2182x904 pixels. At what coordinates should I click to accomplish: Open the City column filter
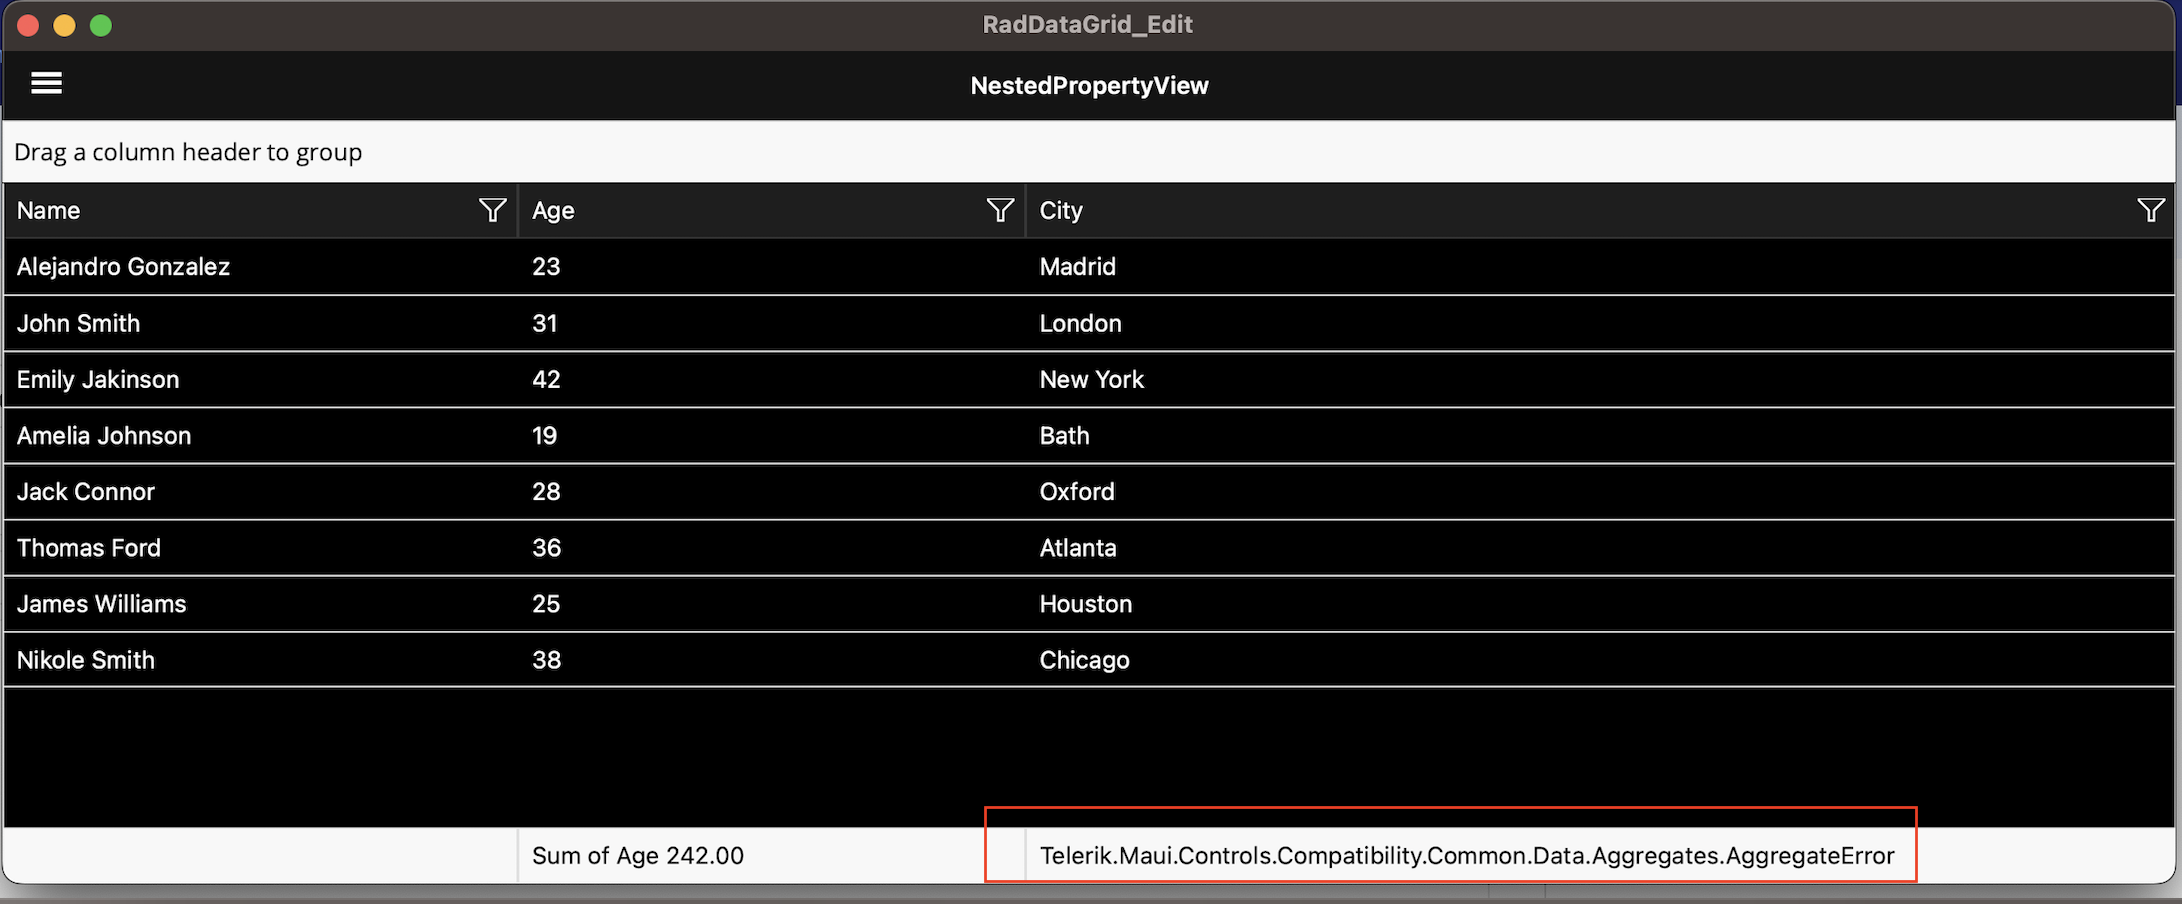2150,210
